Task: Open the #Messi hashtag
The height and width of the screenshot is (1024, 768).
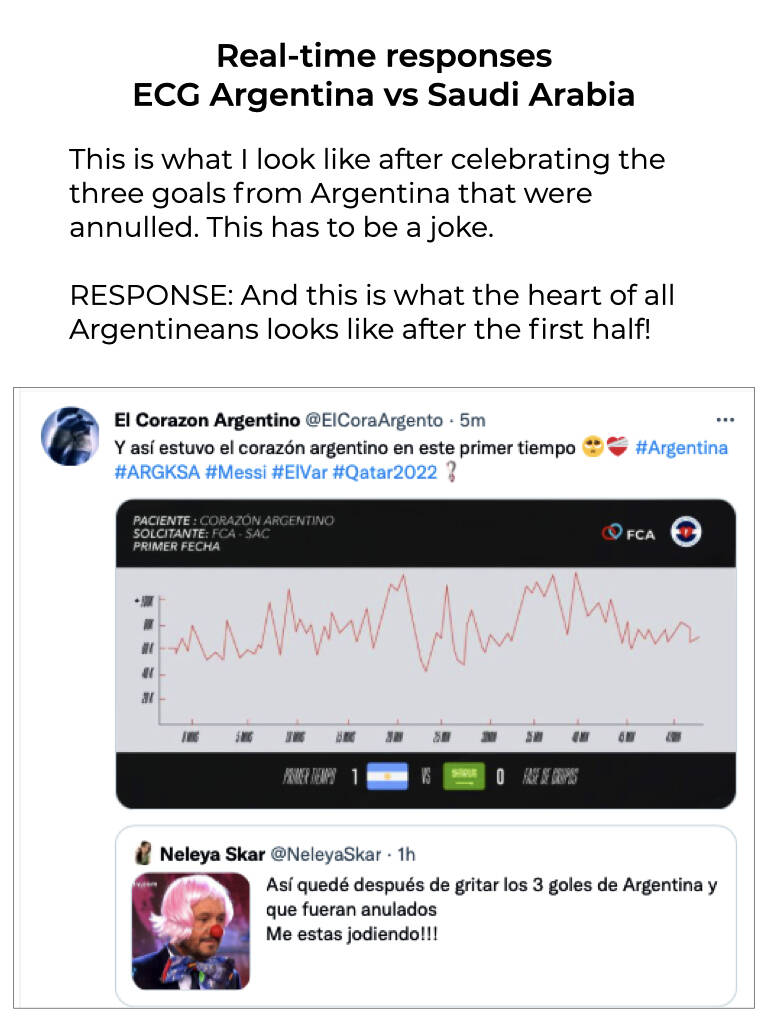Action: [x=235, y=472]
